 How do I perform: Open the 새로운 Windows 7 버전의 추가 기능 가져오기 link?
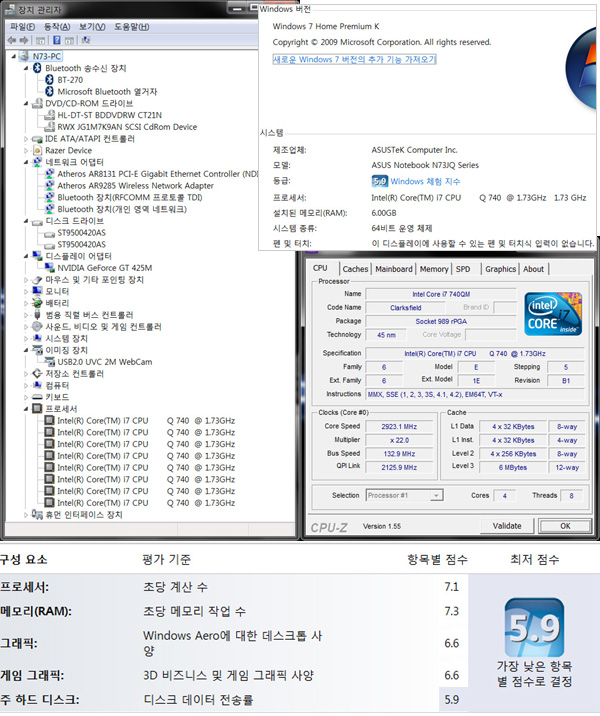(x=354, y=59)
